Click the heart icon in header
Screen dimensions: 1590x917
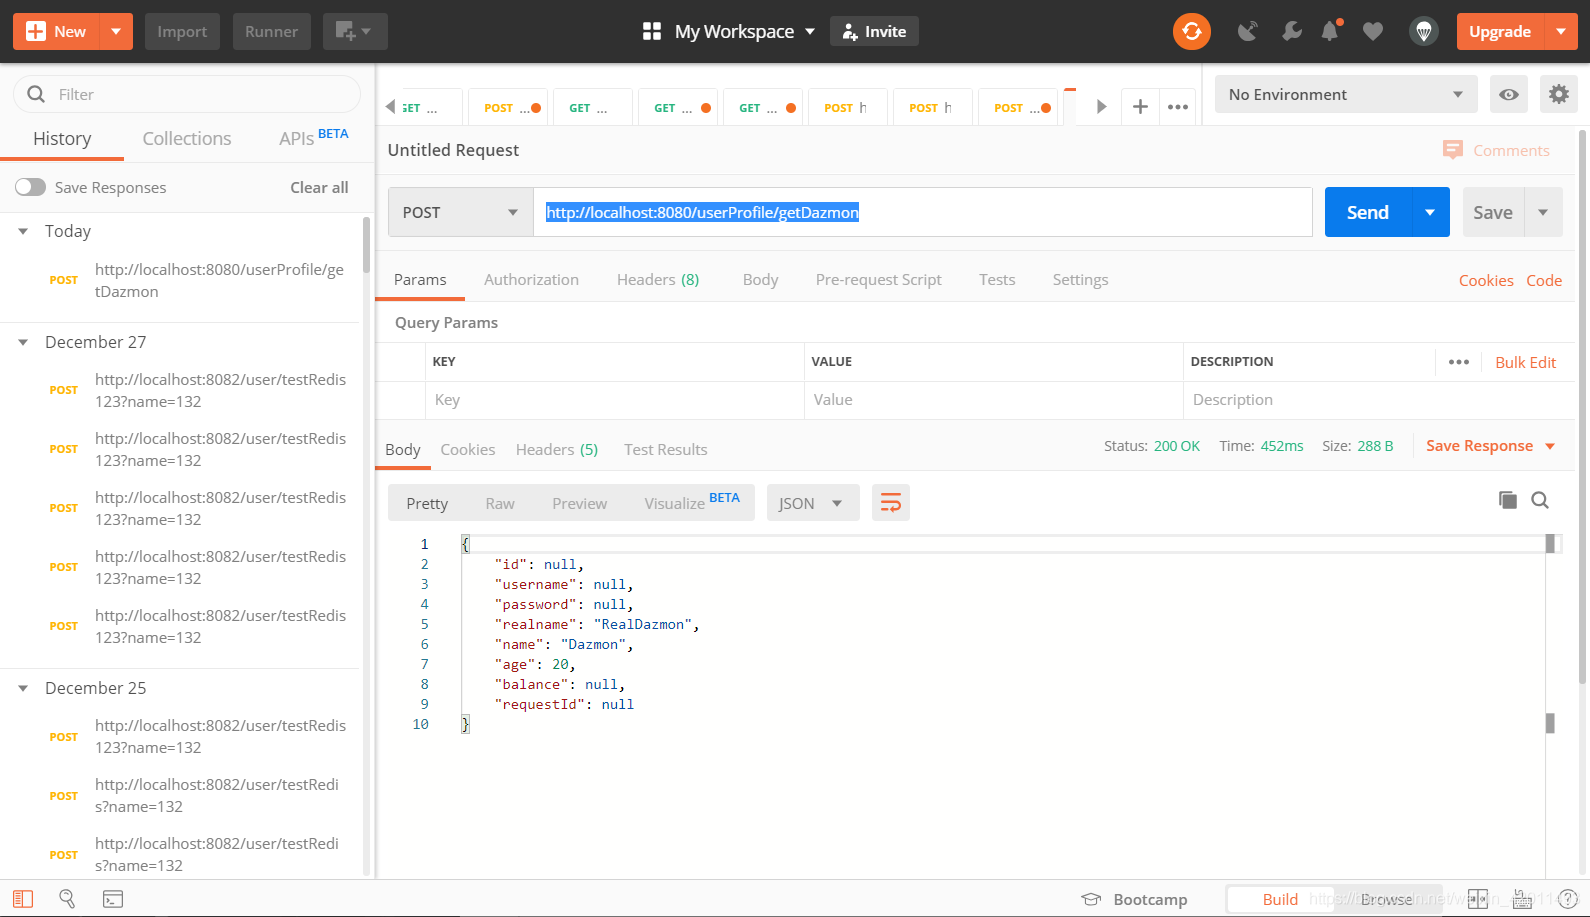1373,32
